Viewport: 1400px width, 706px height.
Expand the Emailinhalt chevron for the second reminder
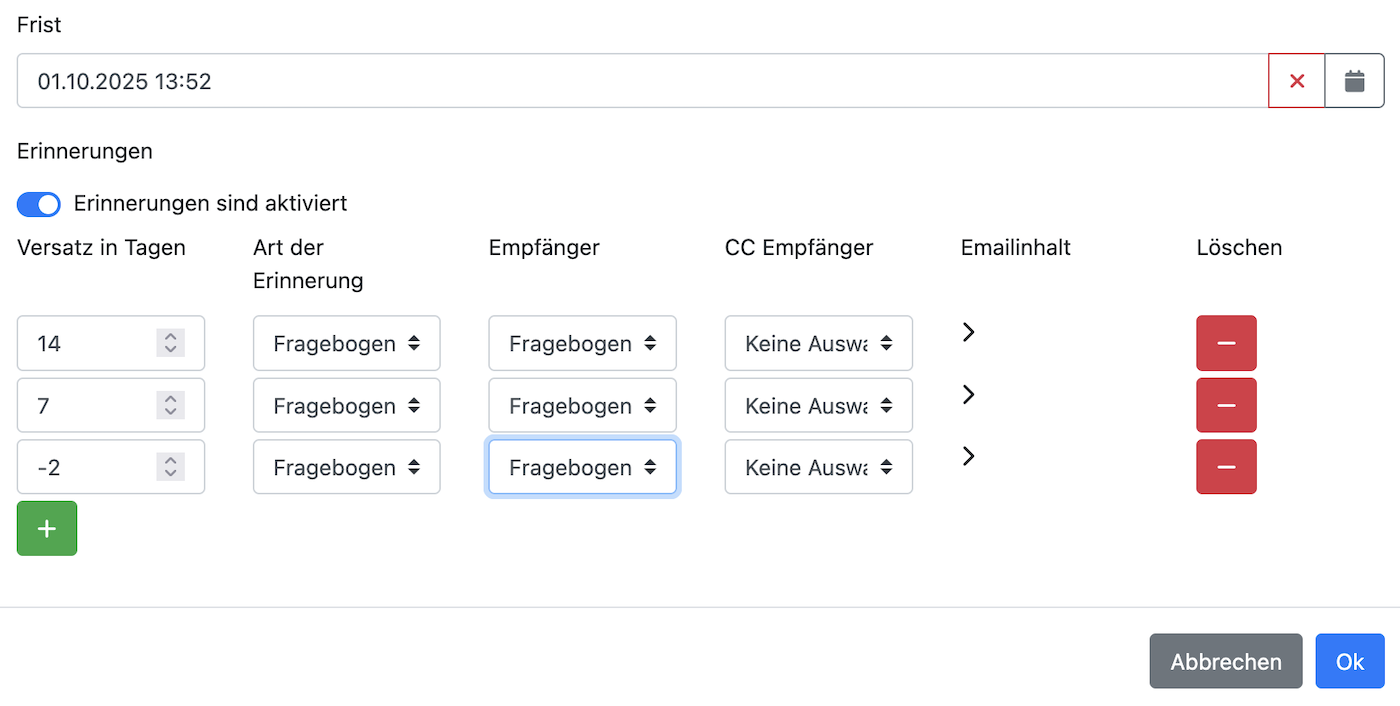967,393
